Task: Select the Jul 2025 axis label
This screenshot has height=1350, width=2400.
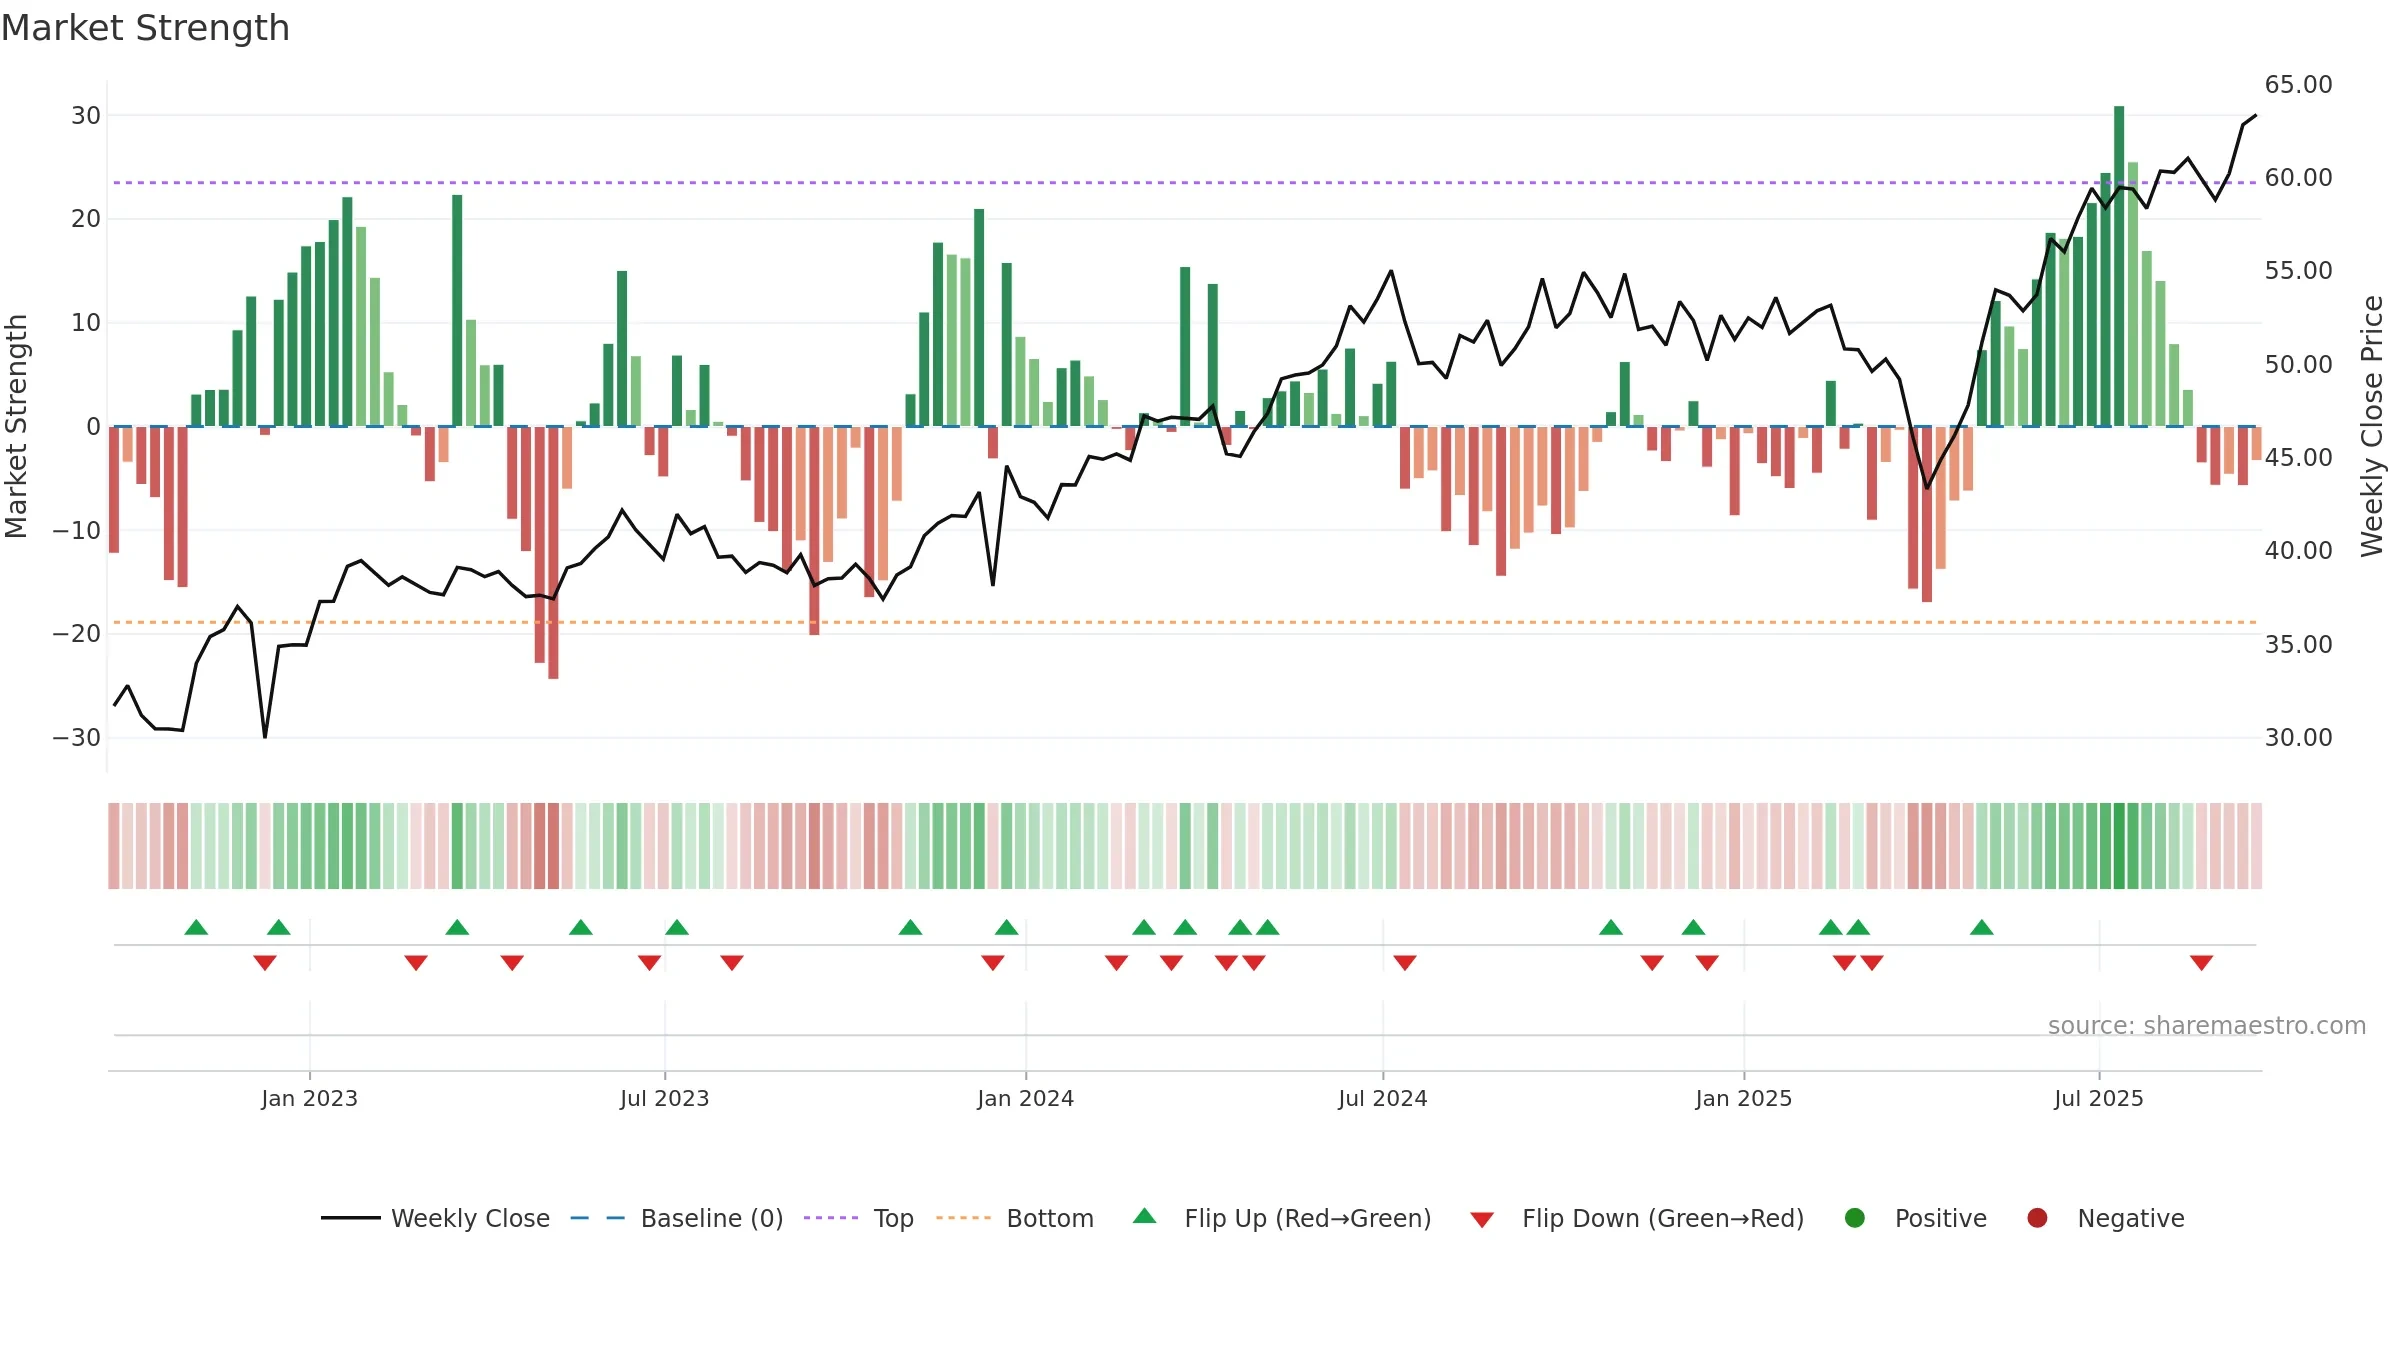Action: point(2098,1098)
